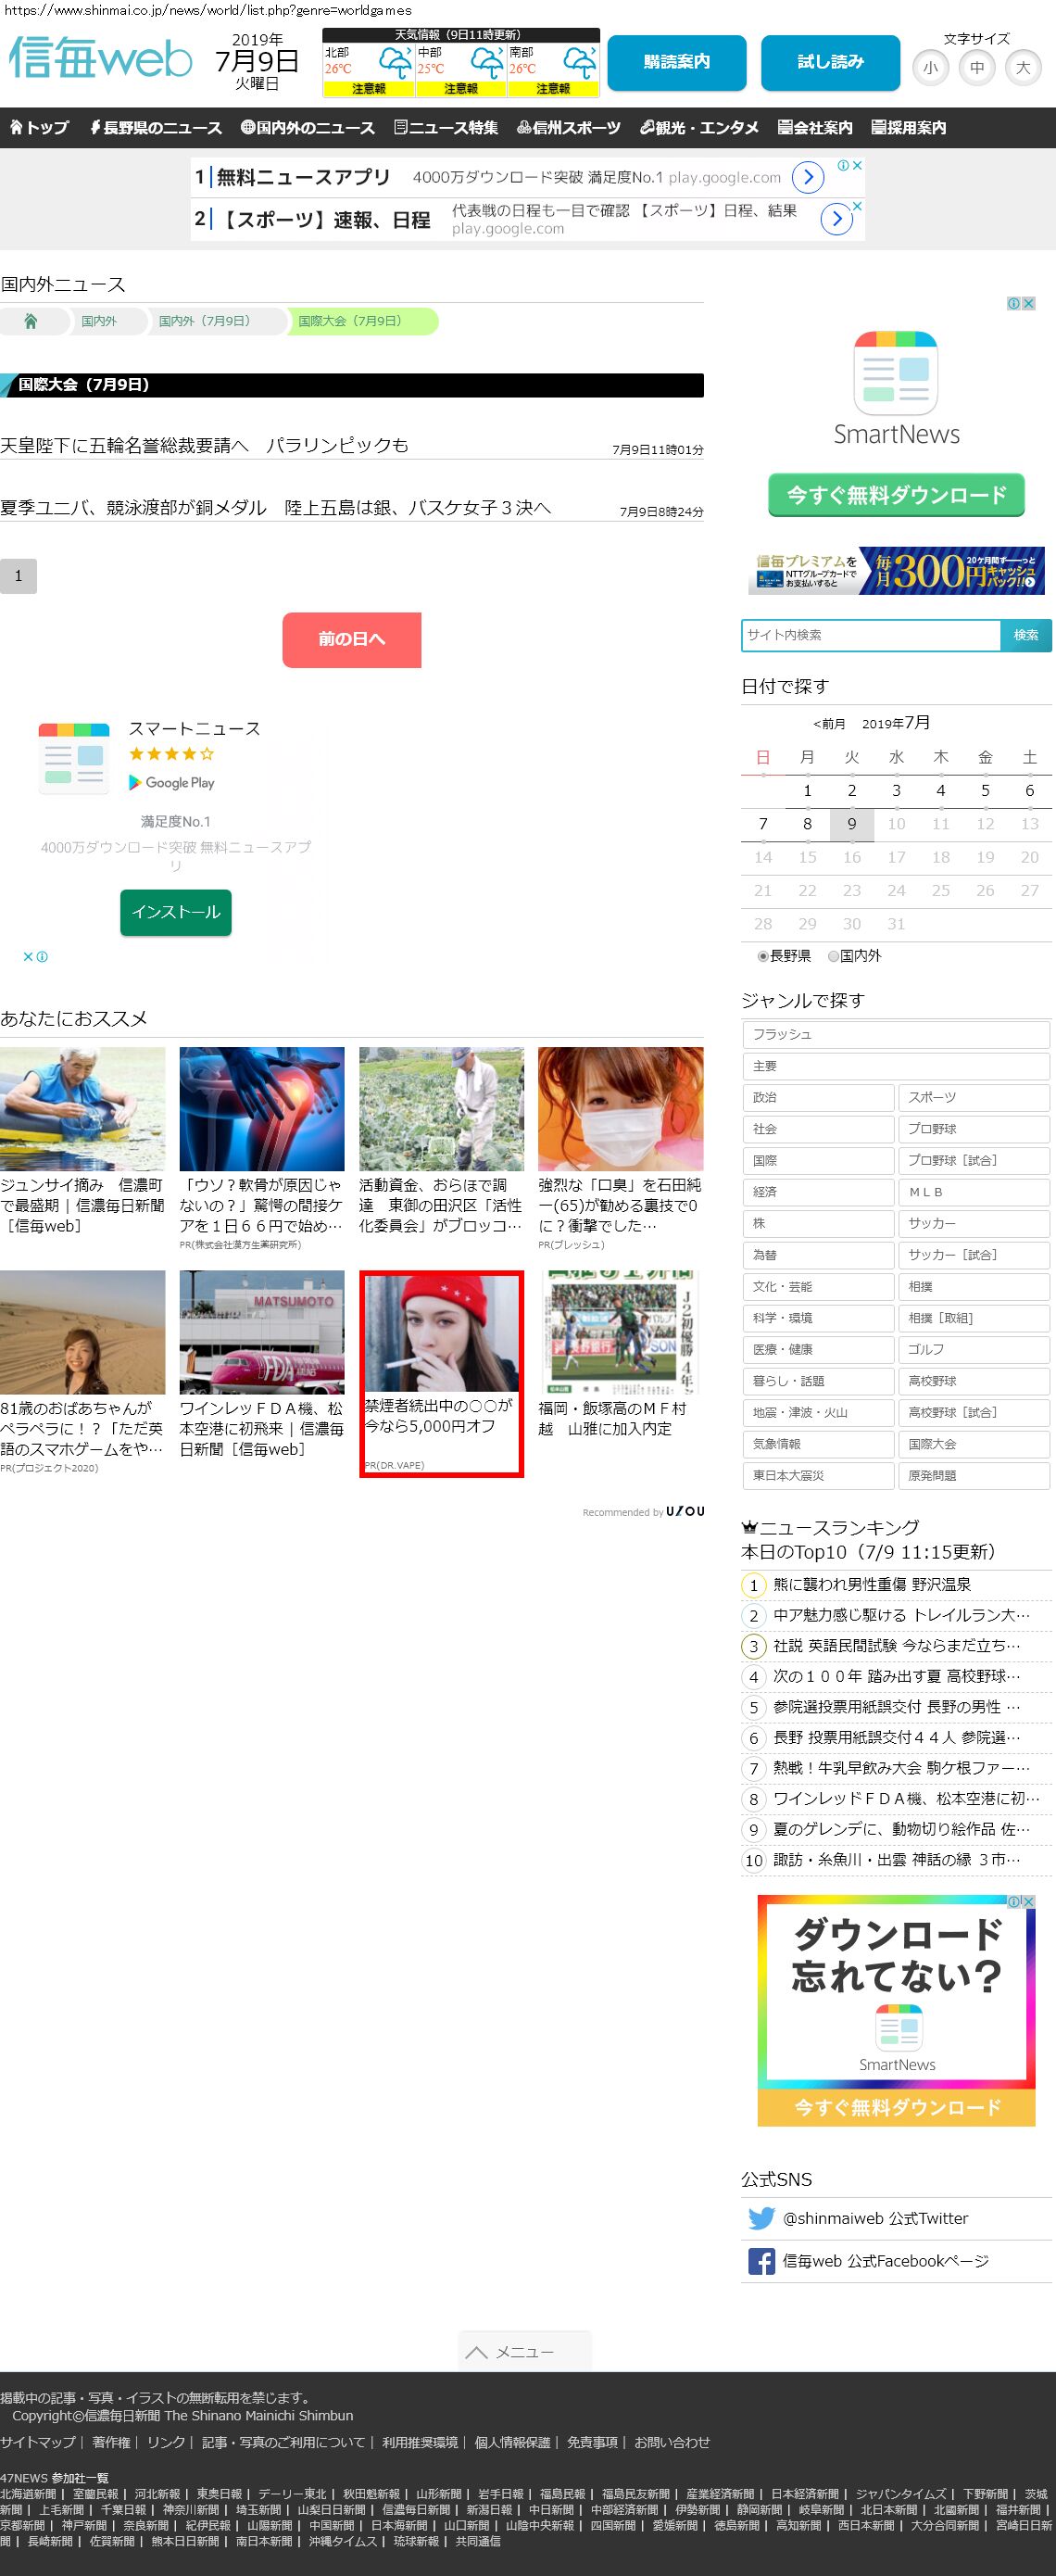Viewport: 1056px width, 2576px height.
Task: Select July 9 in the calendar
Action: coord(852,824)
